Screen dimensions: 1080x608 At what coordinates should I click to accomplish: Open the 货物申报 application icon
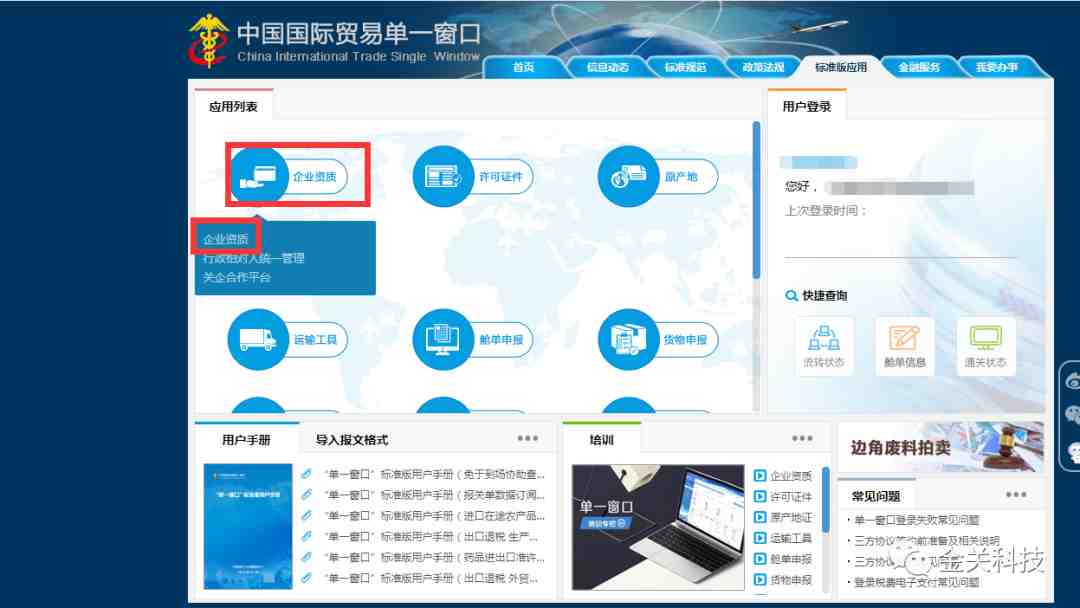tap(627, 340)
